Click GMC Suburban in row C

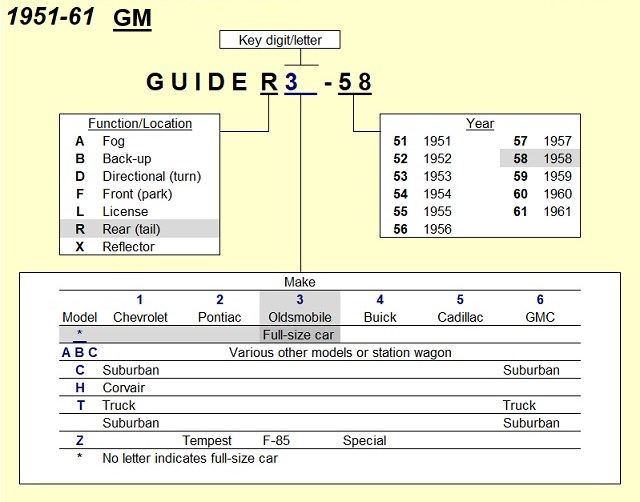[x=531, y=370]
